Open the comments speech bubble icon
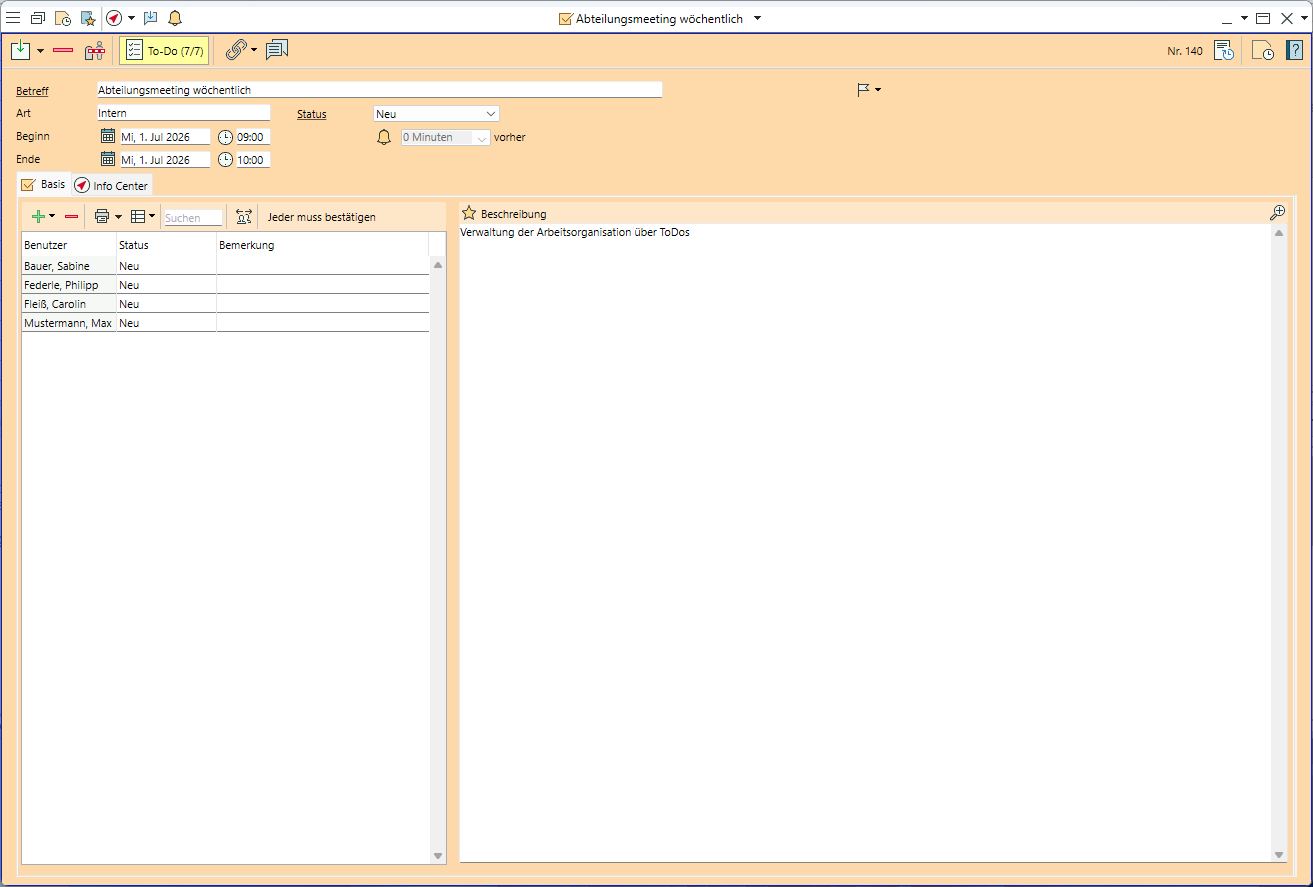 [277, 50]
